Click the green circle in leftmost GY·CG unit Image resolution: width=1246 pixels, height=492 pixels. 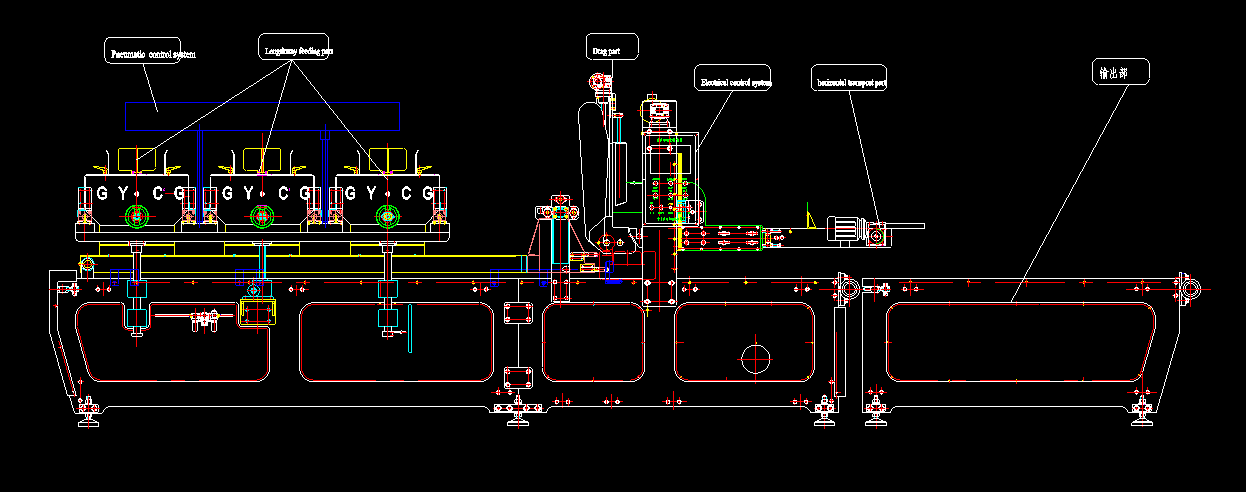tap(135, 214)
